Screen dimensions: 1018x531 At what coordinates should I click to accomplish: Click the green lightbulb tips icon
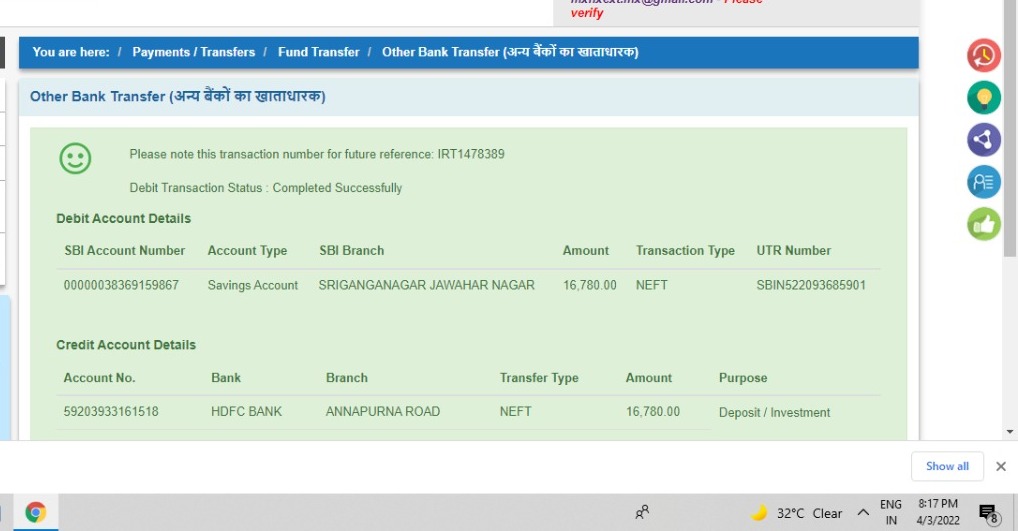984,97
